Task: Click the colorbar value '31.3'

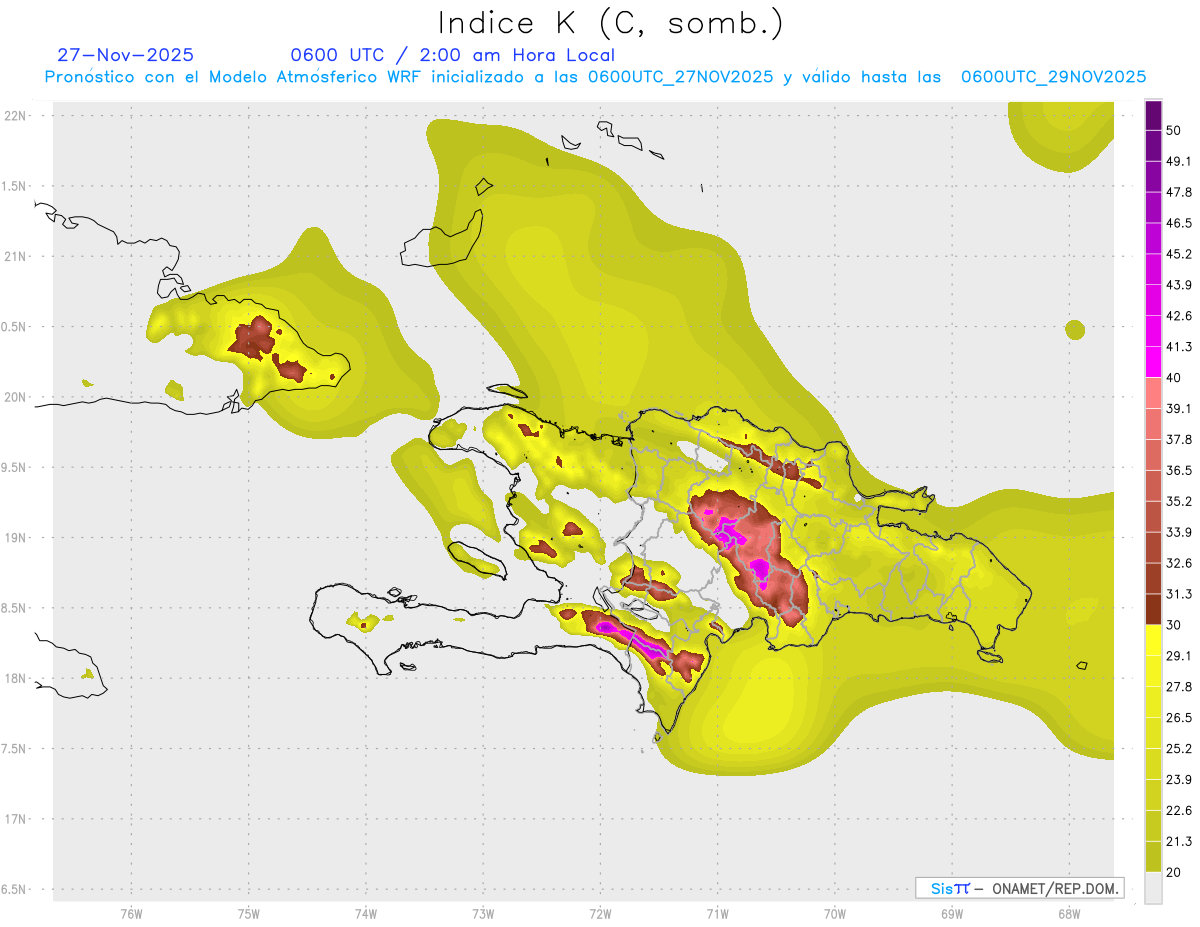Action: tap(1179, 594)
